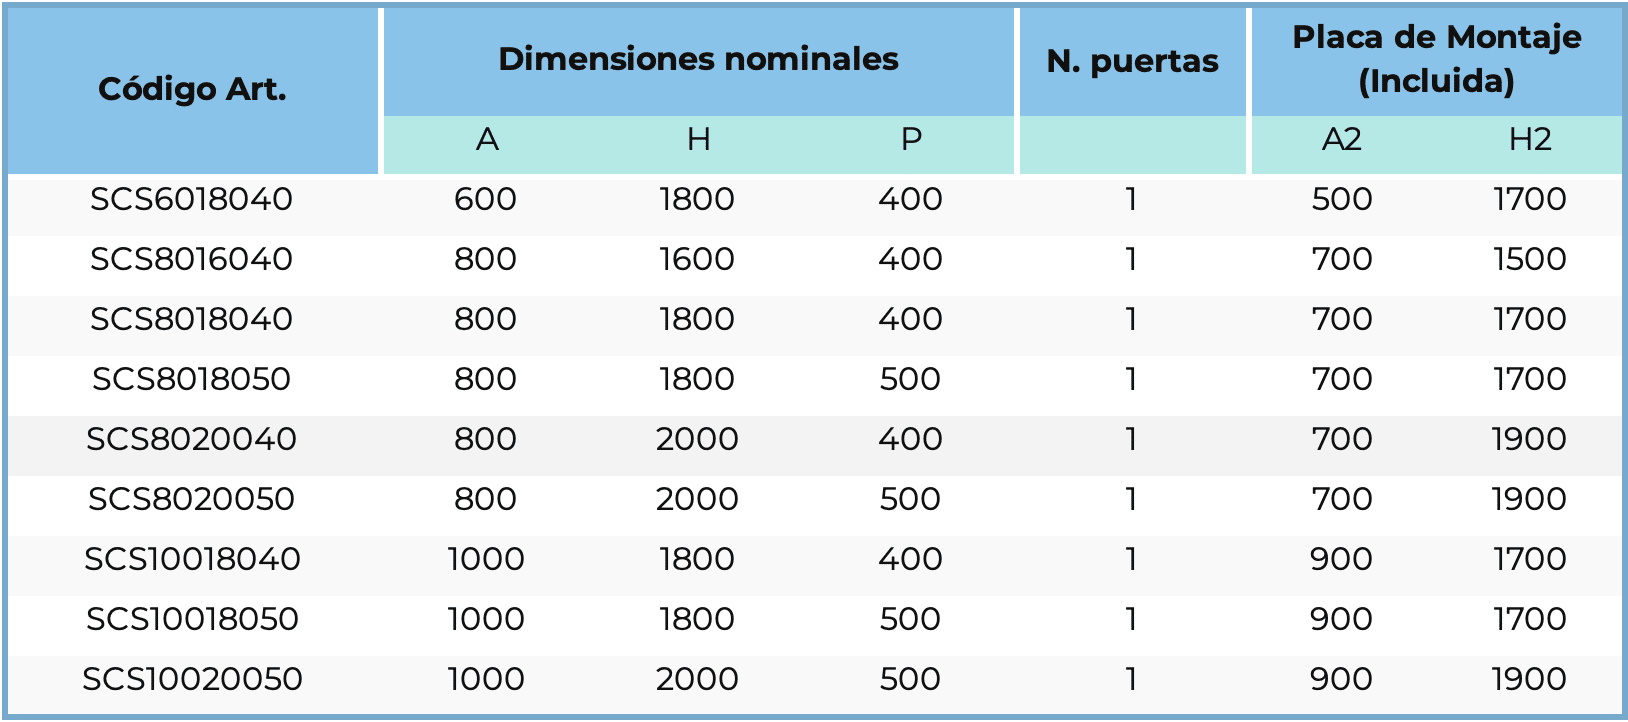Click the N. puertas column header

tap(1132, 62)
